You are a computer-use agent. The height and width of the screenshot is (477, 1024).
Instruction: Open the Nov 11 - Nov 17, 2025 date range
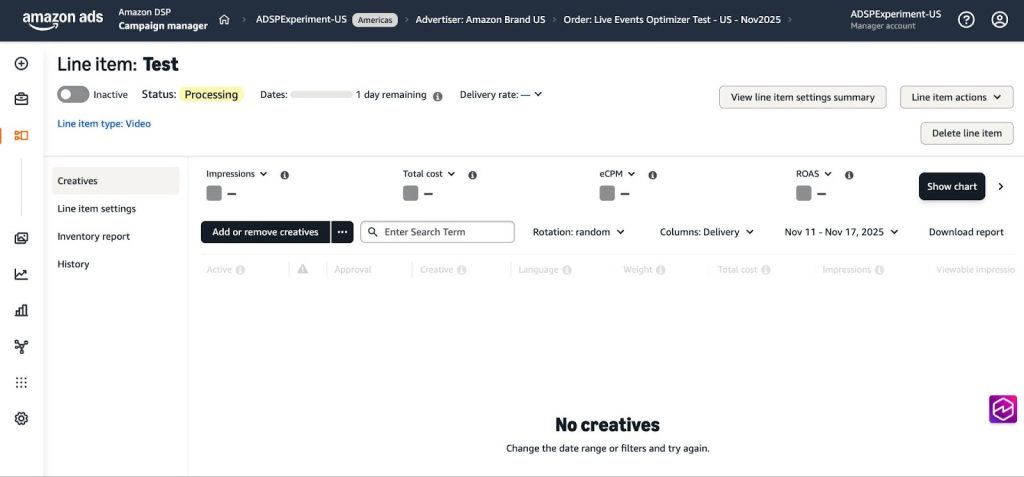[x=841, y=232]
